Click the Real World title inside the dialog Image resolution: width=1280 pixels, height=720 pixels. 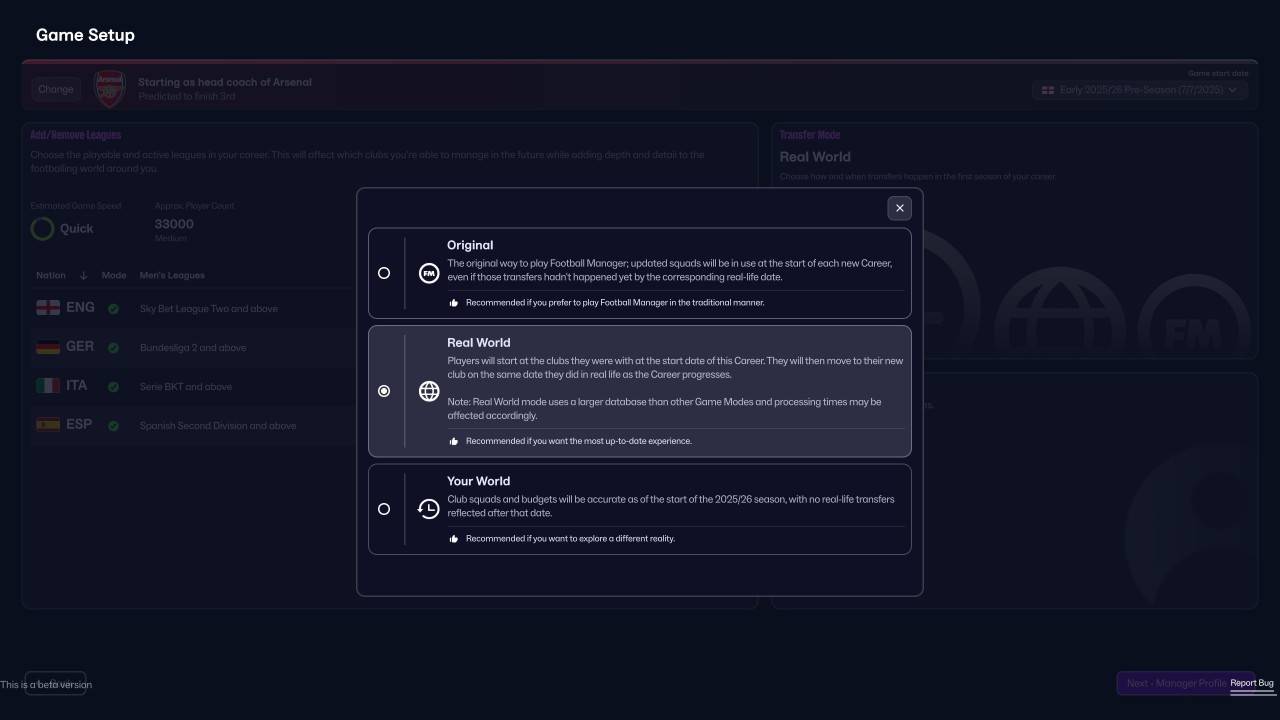point(479,342)
